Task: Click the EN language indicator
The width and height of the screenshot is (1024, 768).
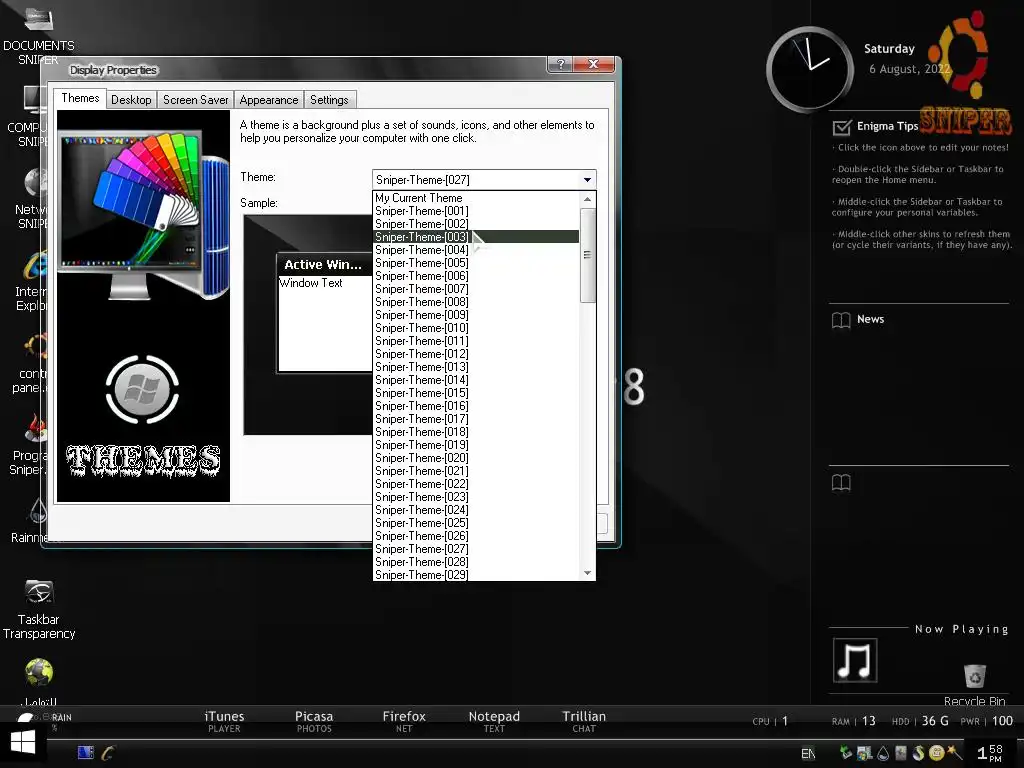Action: pyautogui.click(x=808, y=754)
